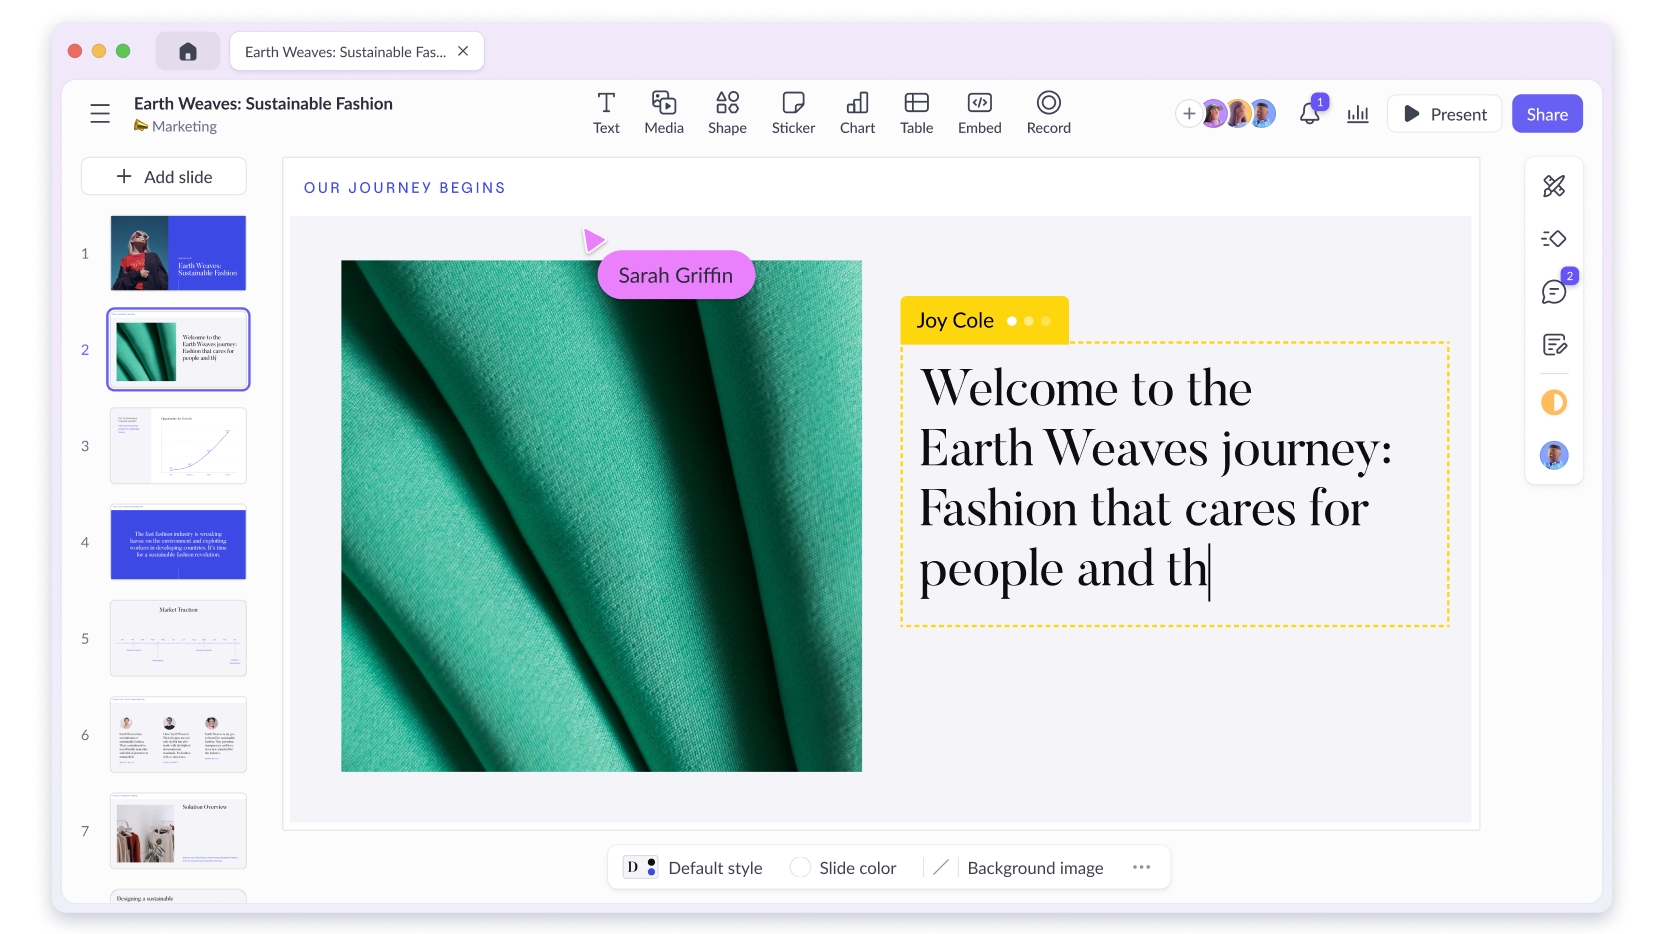The height and width of the screenshot is (934, 1664).
Task: Open Default style dropdown
Action: tap(693, 868)
